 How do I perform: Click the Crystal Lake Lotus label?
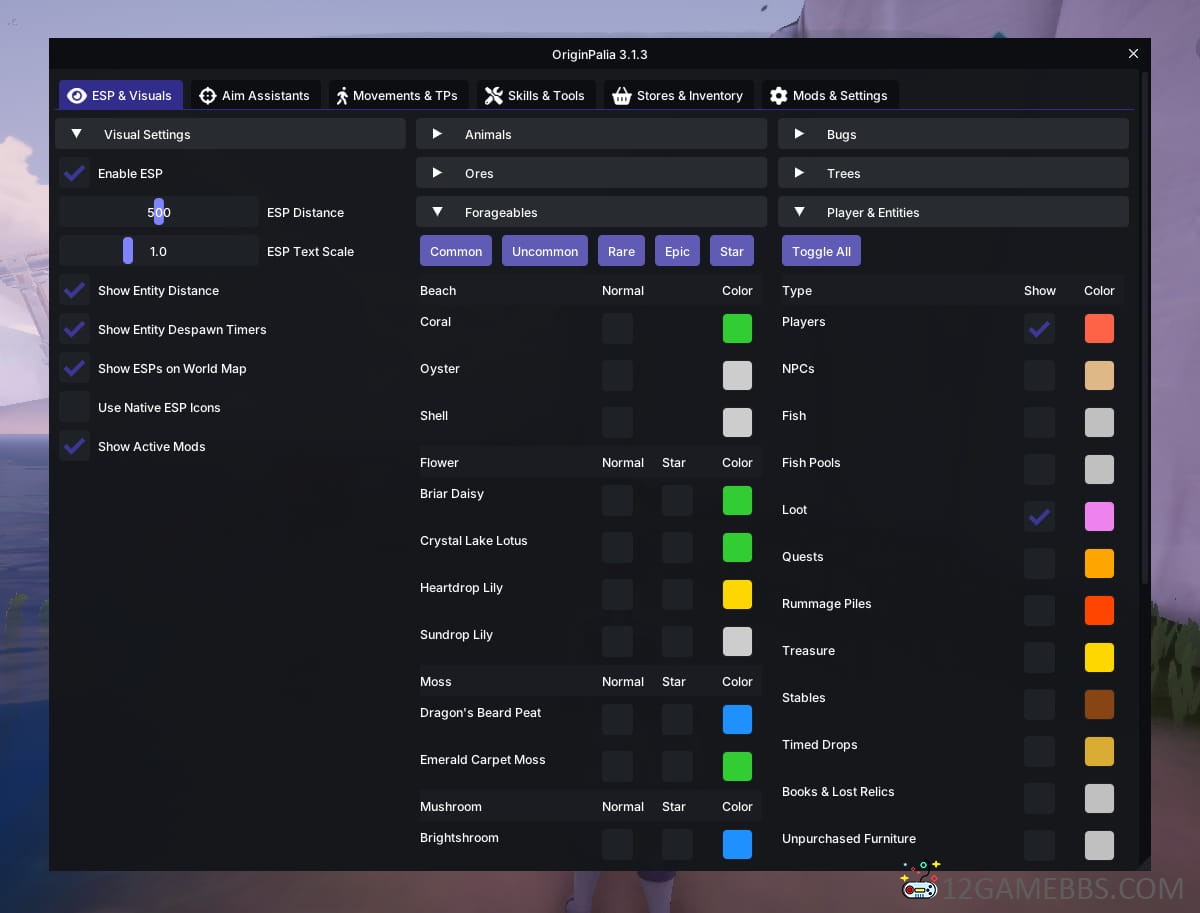point(474,541)
